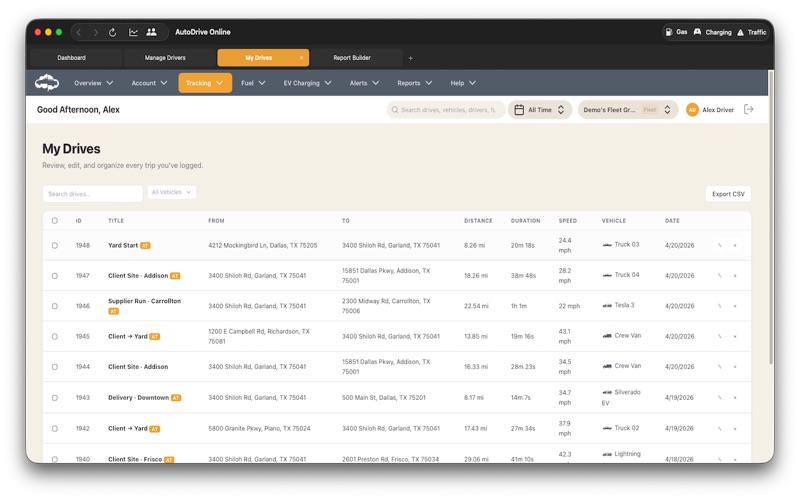Open the chart analytics icon in title bar
This screenshot has width=800, height=500.
point(133,32)
